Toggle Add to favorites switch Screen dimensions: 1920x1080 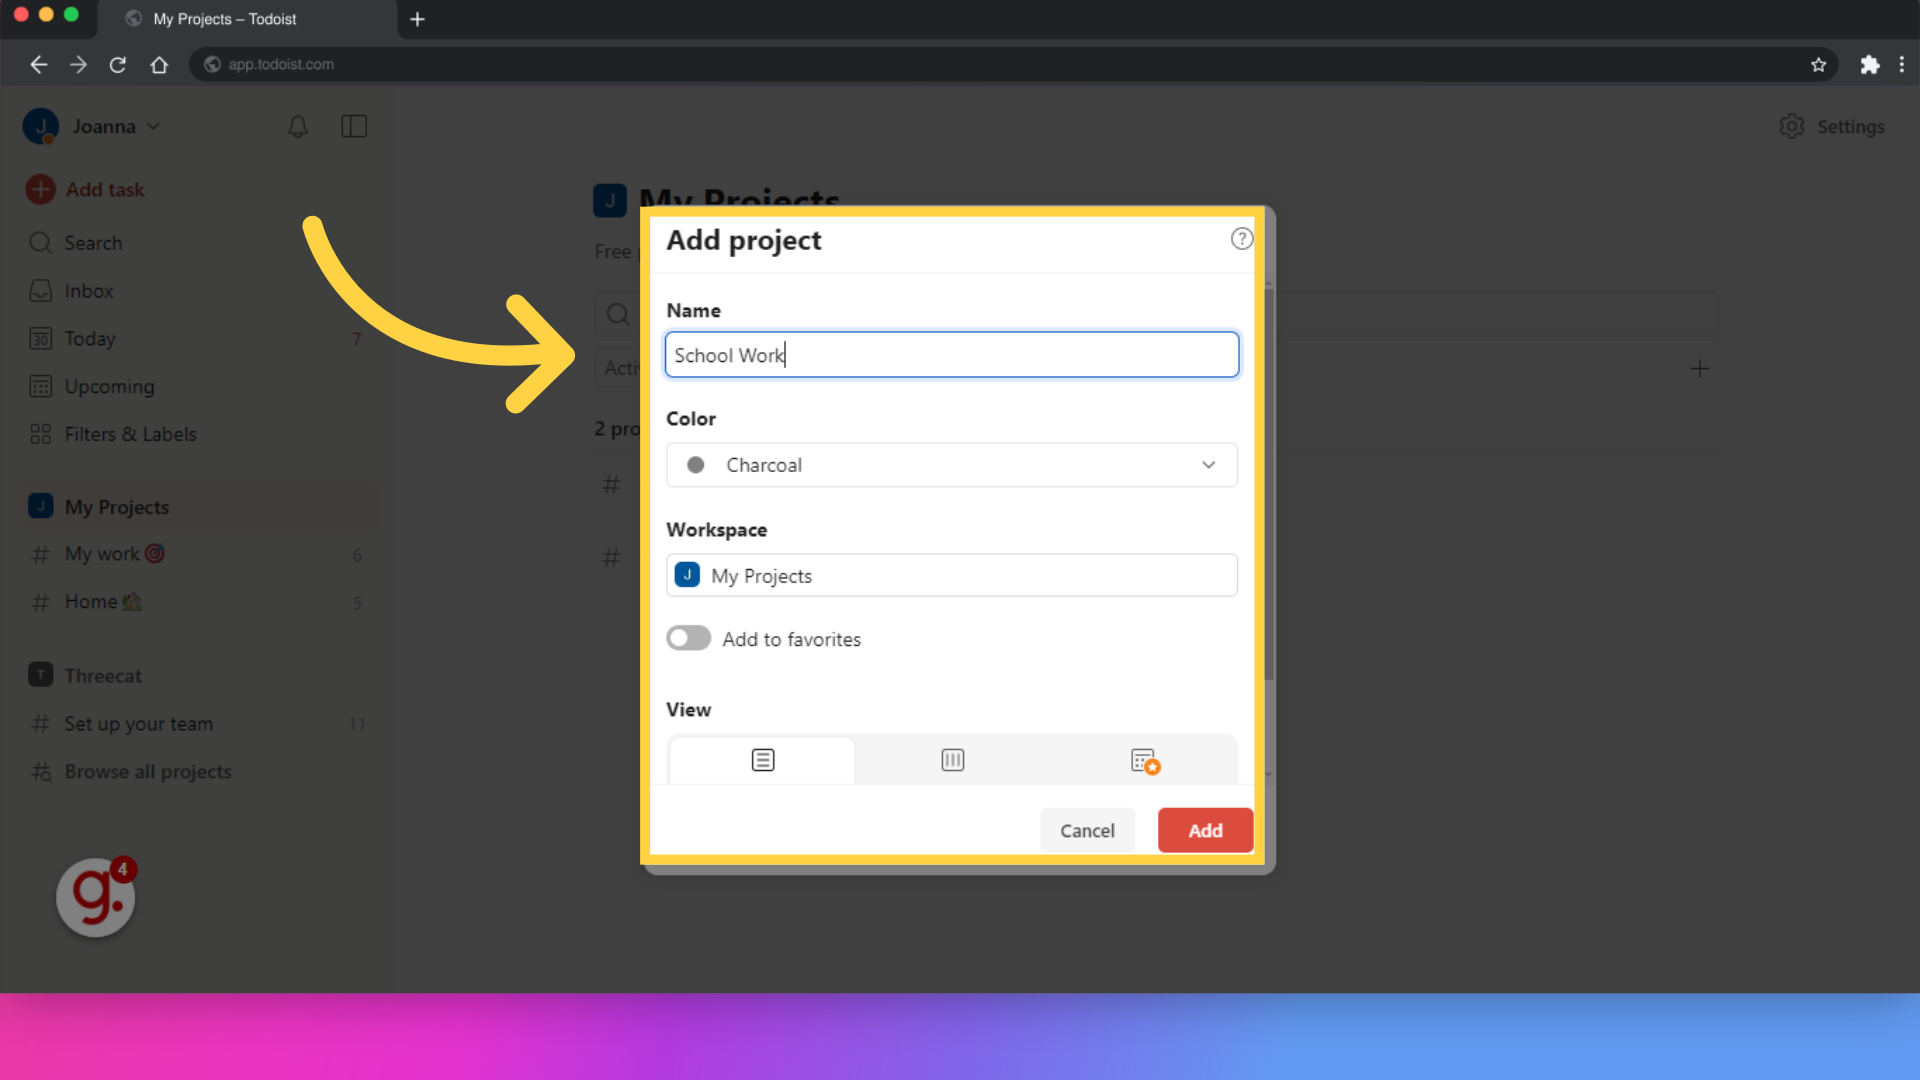[689, 638]
